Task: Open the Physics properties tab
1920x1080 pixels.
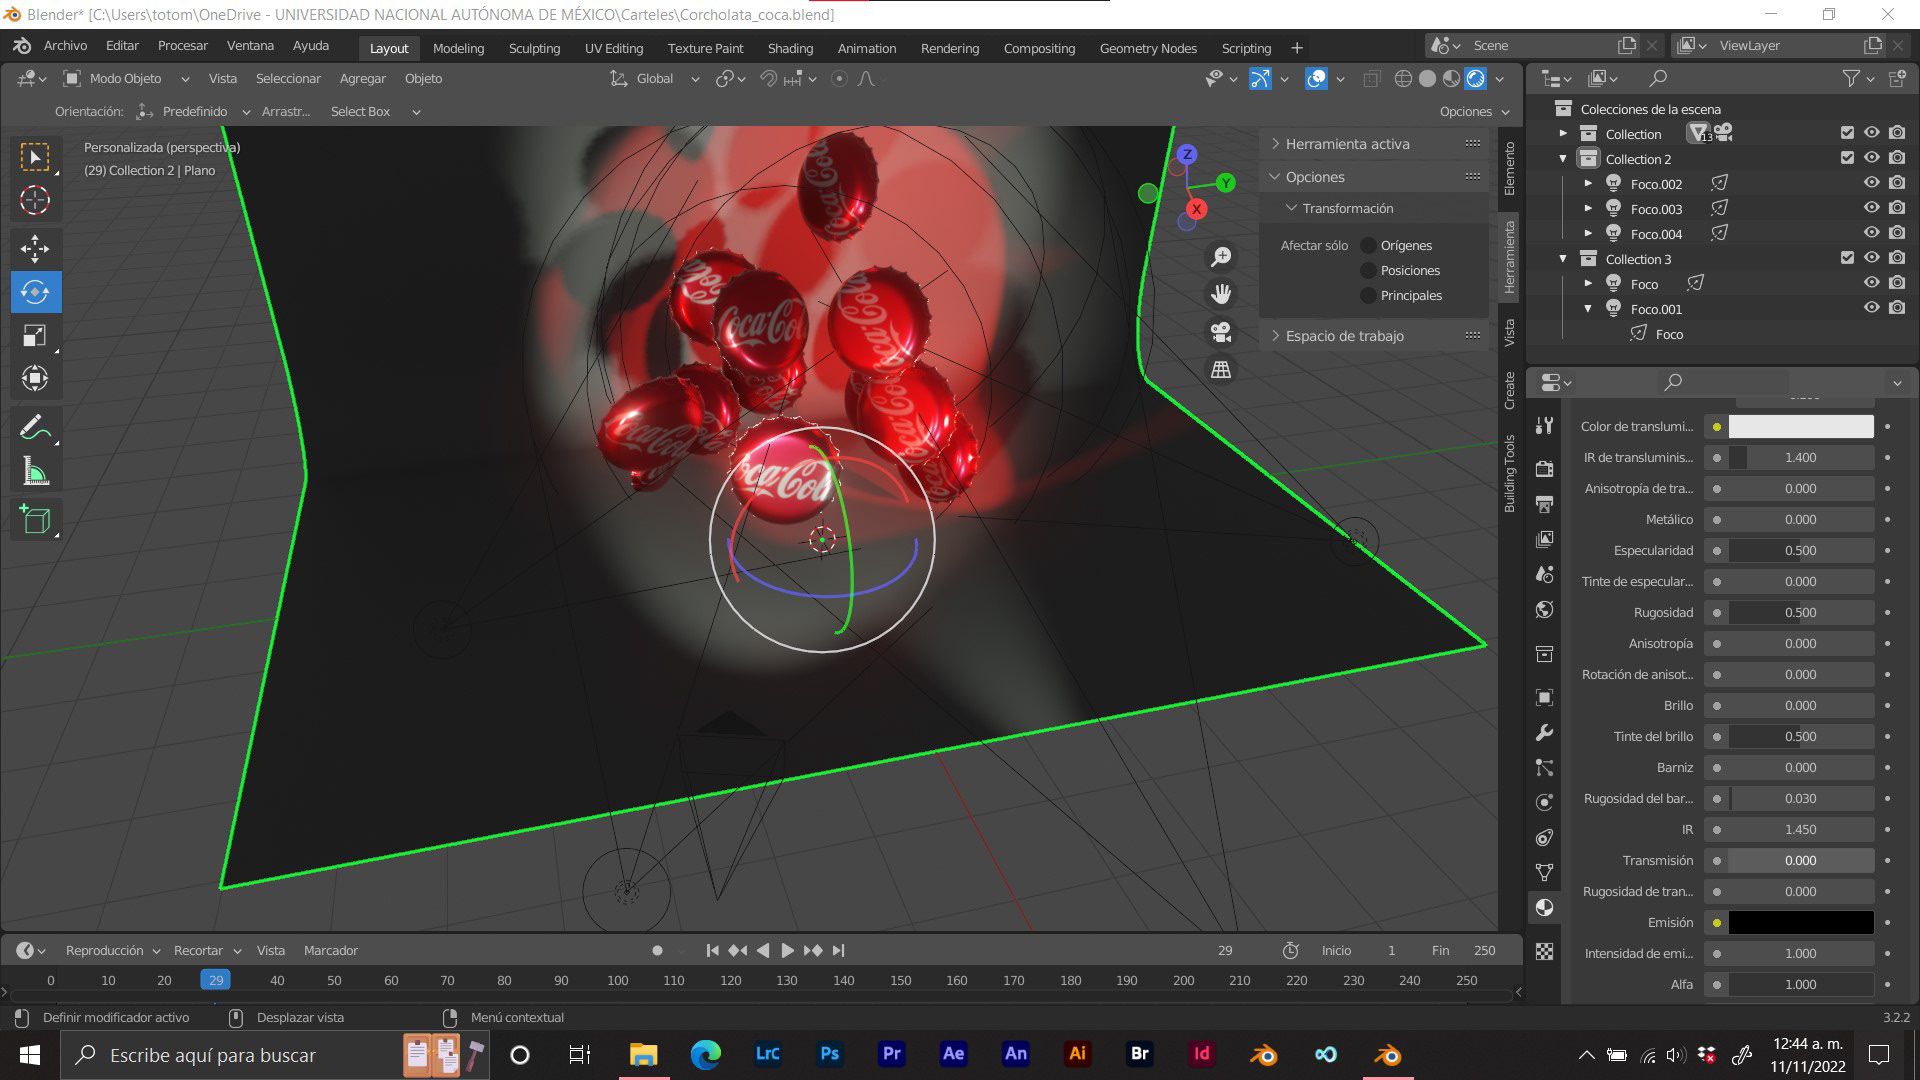Action: pos(1544,803)
